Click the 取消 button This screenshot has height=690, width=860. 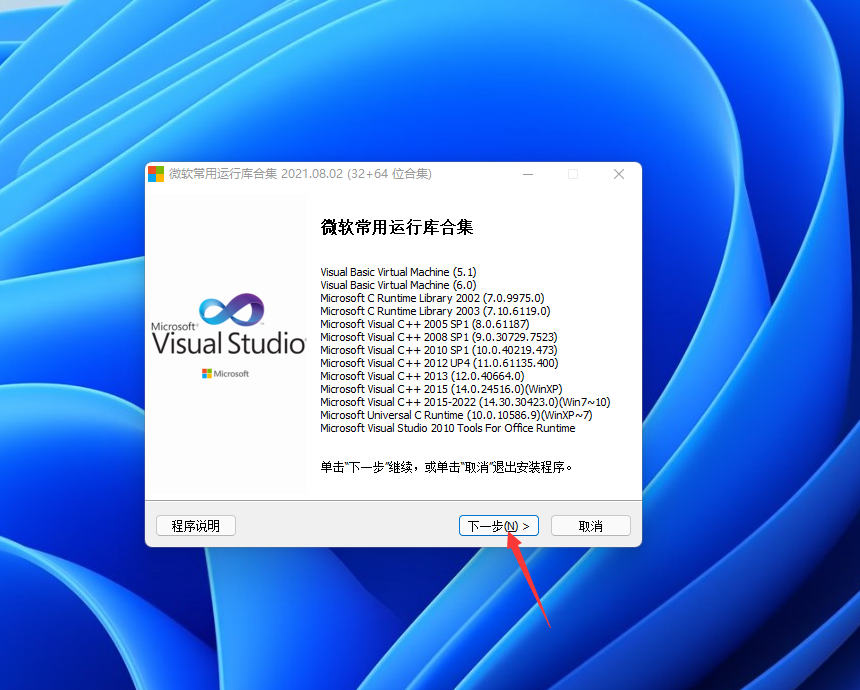[x=591, y=525]
